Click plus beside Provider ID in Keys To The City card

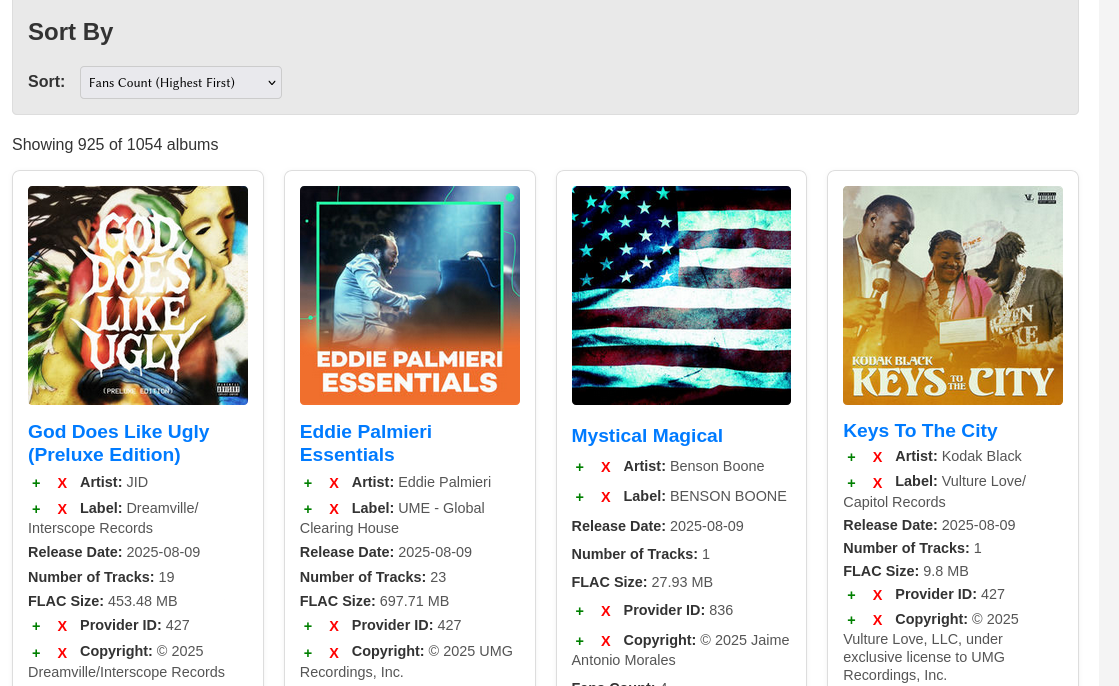click(x=851, y=595)
